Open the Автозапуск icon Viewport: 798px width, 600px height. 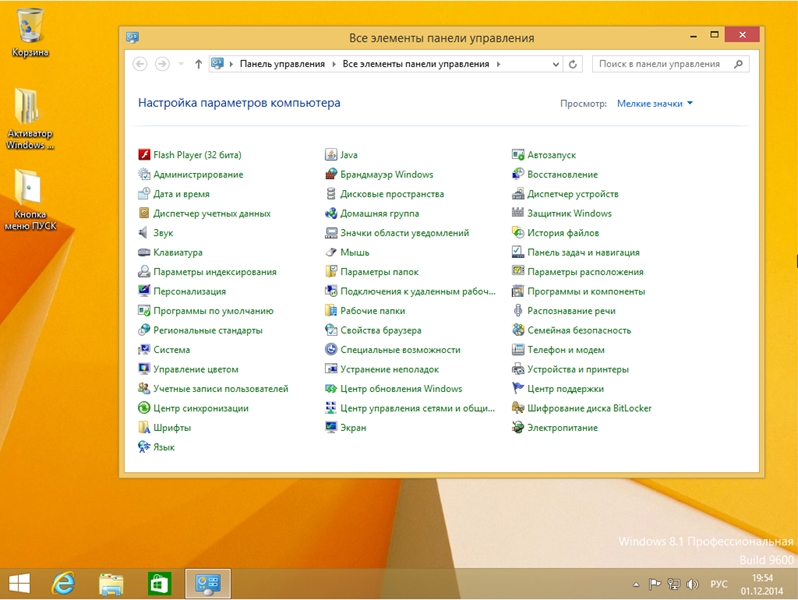[x=518, y=155]
